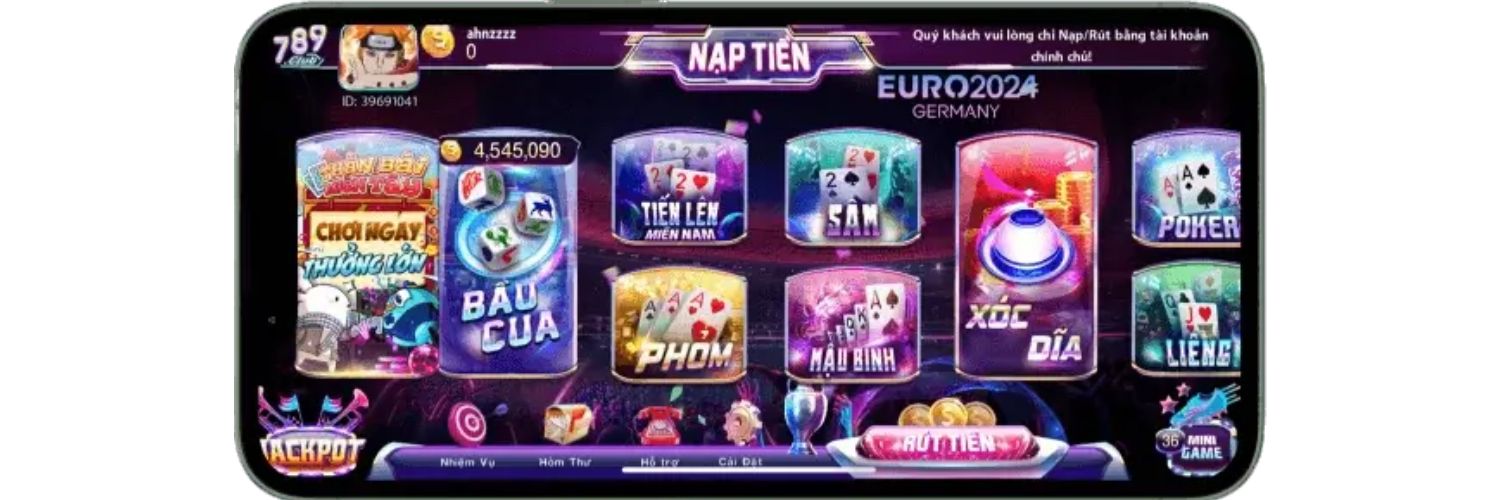Open the Hòm Thư mailbox icon
Viewport: 1500px width, 500px height.
(567, 422)
